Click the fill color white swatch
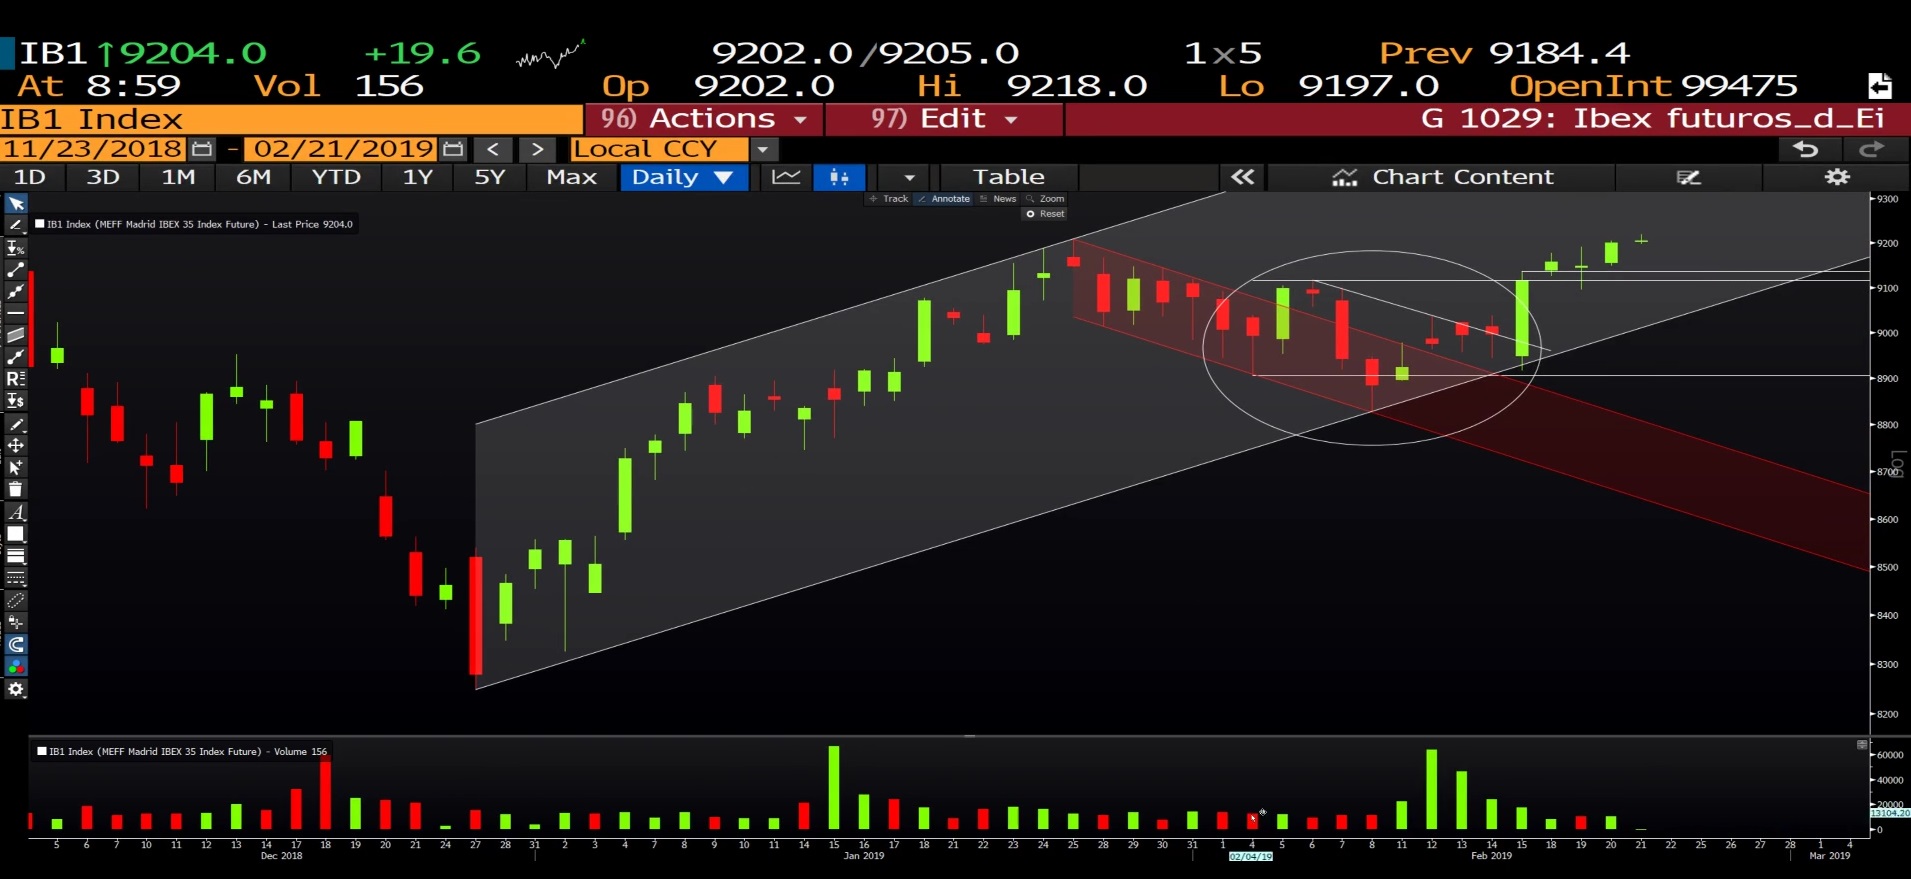The image size is (1911, 879). pyautogui.click(x=16, y=534)
